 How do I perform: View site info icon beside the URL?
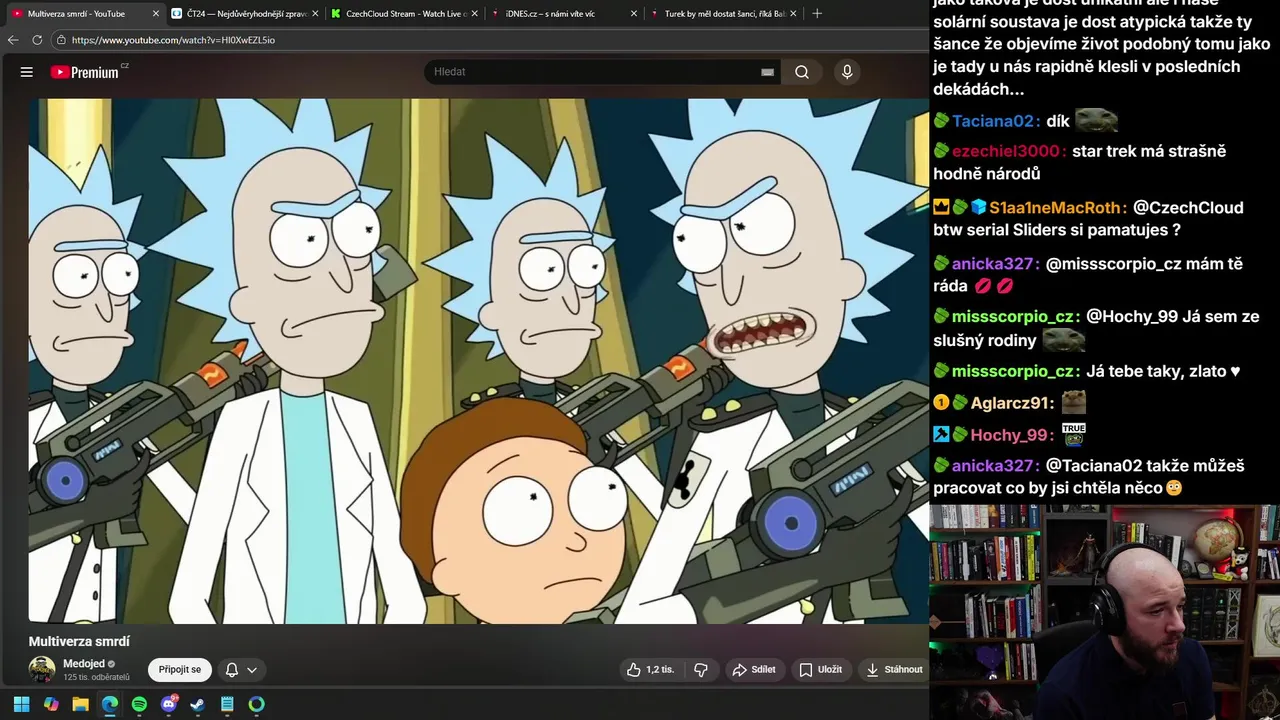(x=61, y=40)
